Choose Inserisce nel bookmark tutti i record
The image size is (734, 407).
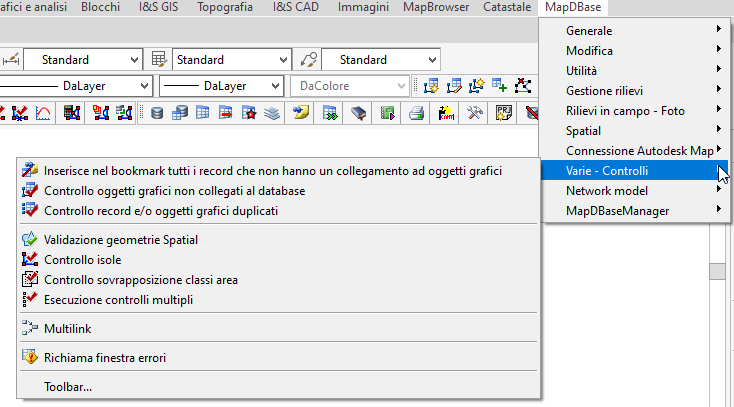pyautogui.click(x=279, y=171)
